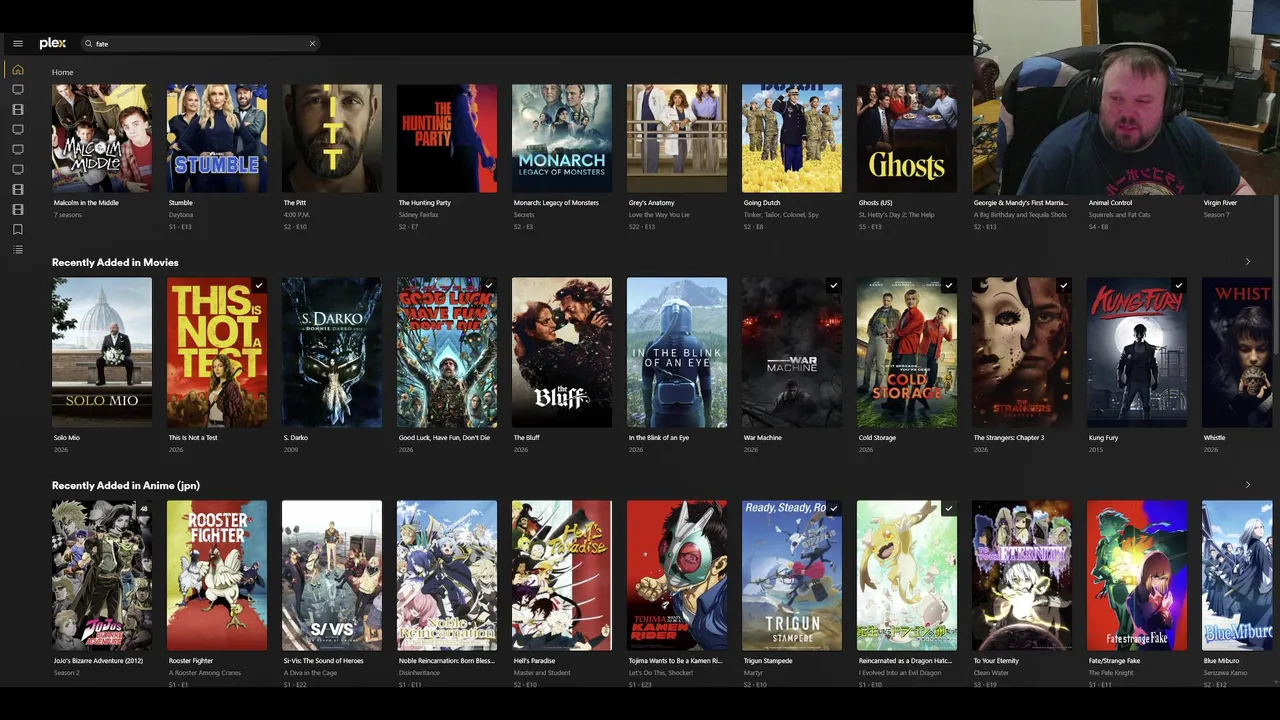Viewport: 1280px width, 720px height.
Task: Open Monarch: Legacy of Monsters poster
Action: pyautogui.click(x=562, y=138)
